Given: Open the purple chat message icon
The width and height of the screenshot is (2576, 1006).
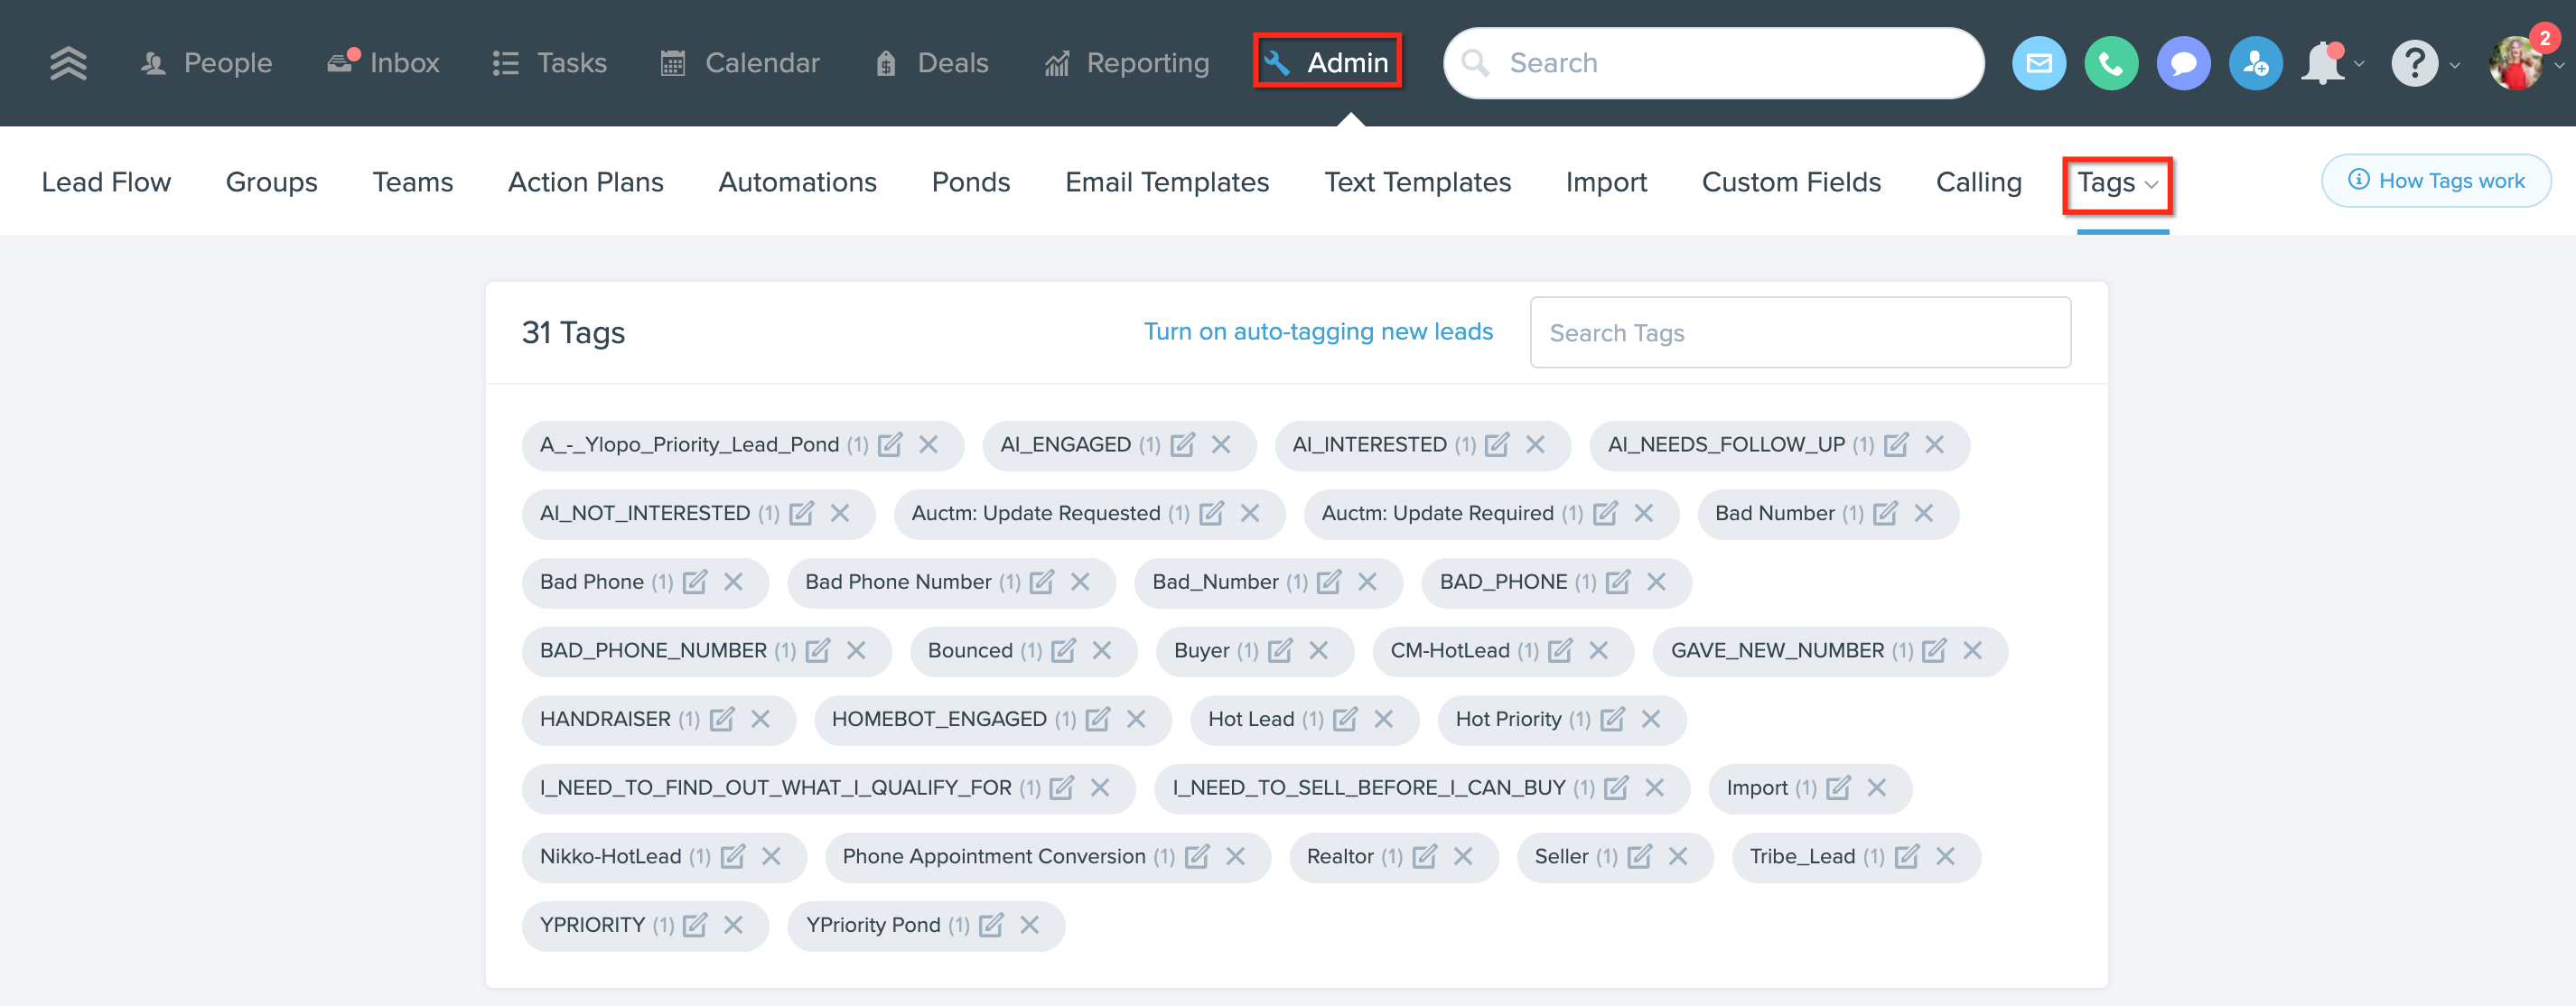Looking at the screenshot, I should (2183, 63).
